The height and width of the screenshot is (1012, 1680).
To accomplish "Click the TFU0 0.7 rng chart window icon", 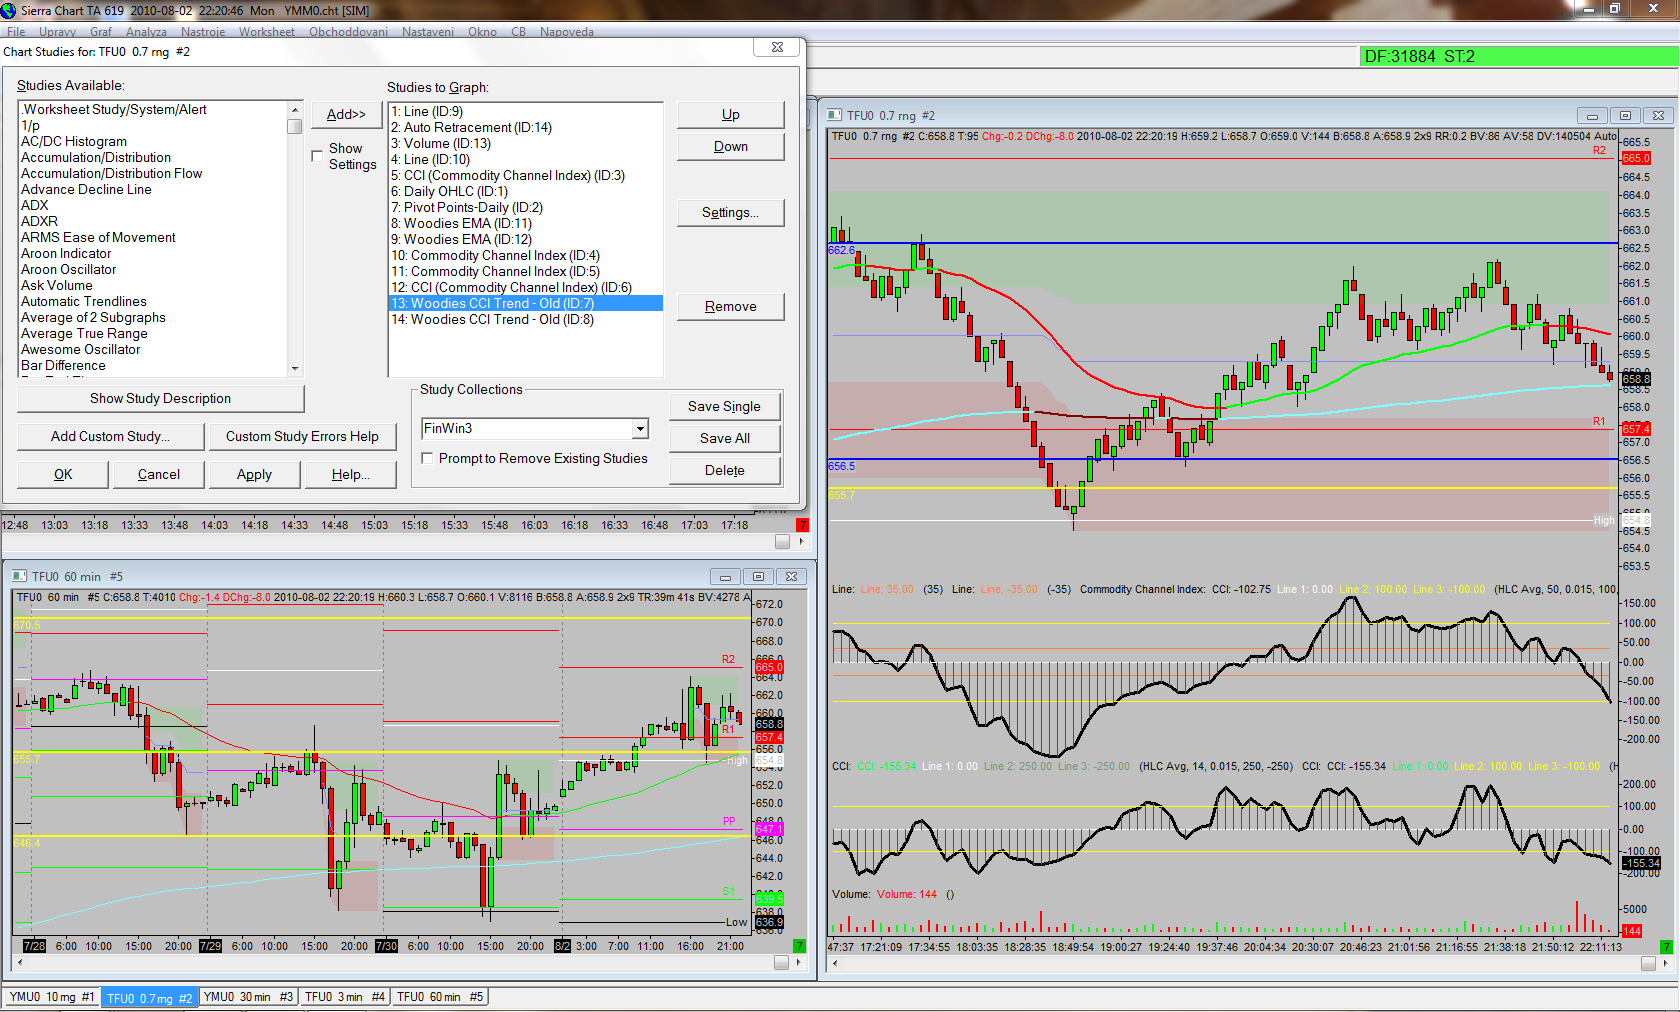I will tap(835, 115).
